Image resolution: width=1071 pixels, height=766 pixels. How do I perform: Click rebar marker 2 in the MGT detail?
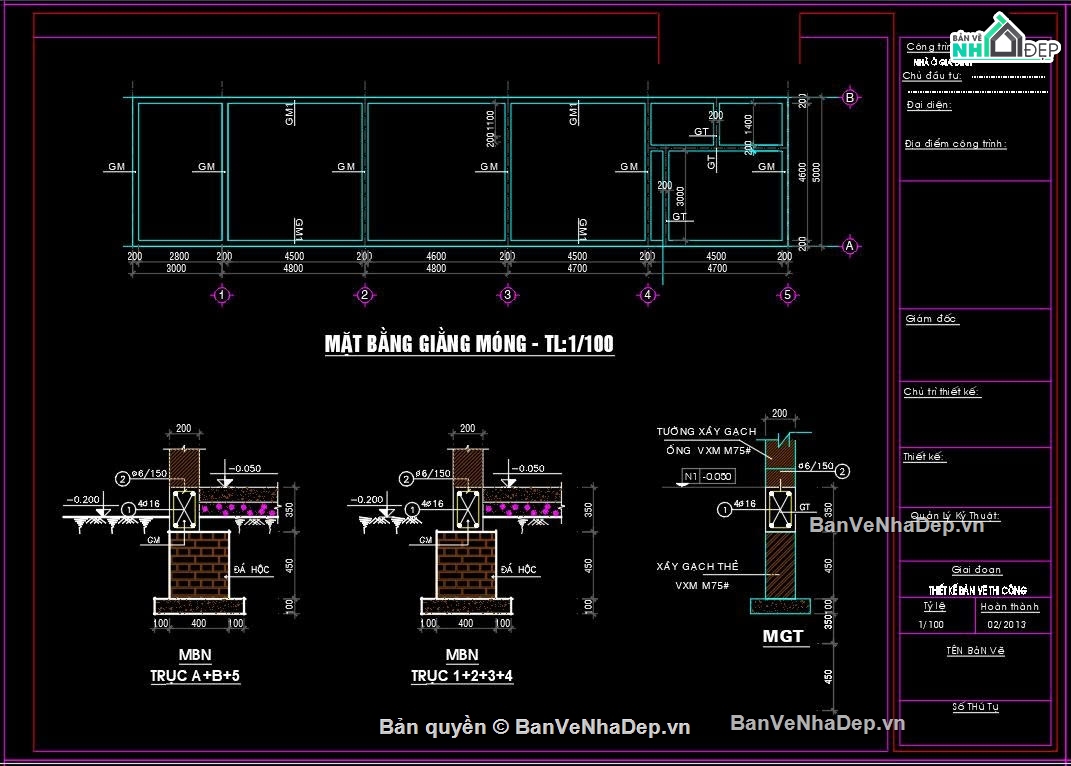(x=843, y=471)
